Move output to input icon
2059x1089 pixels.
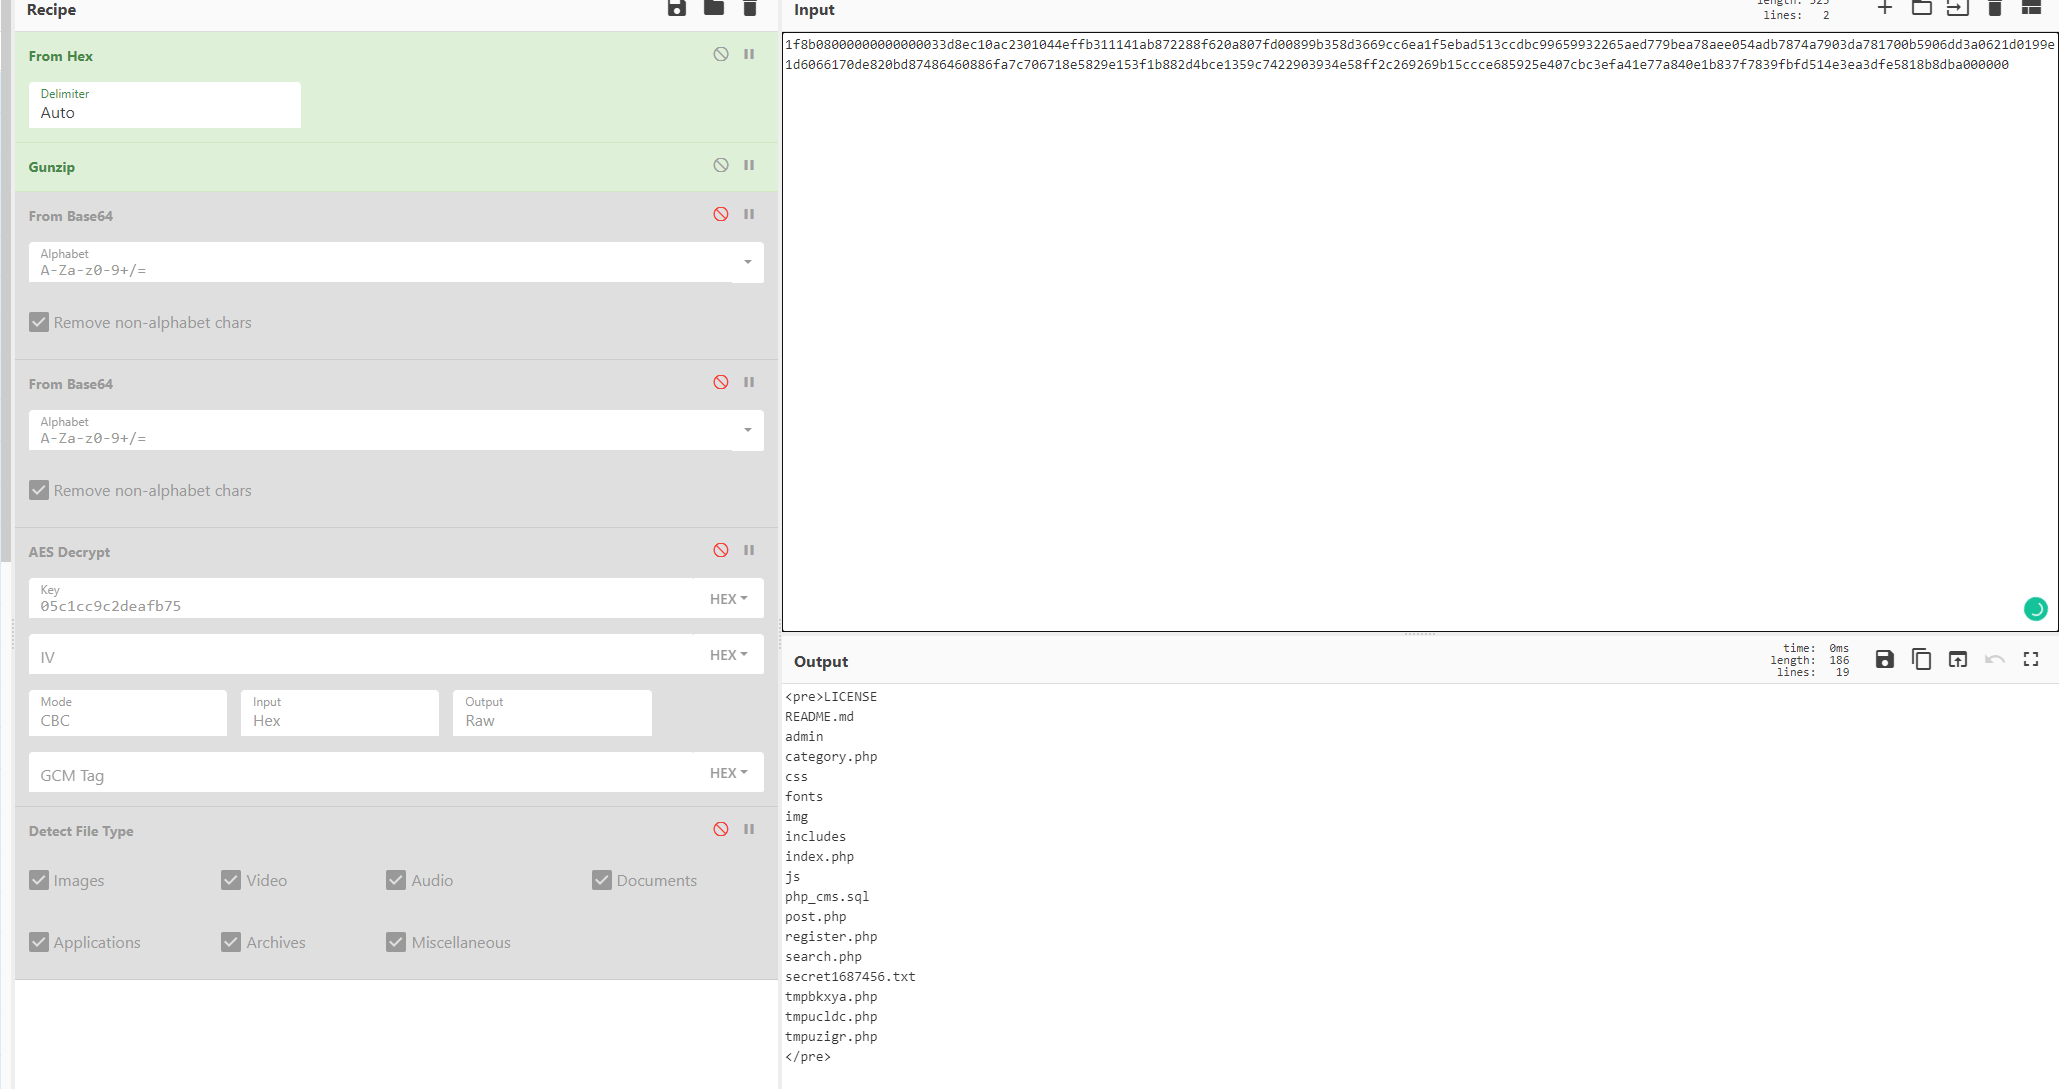[1957, 659]
